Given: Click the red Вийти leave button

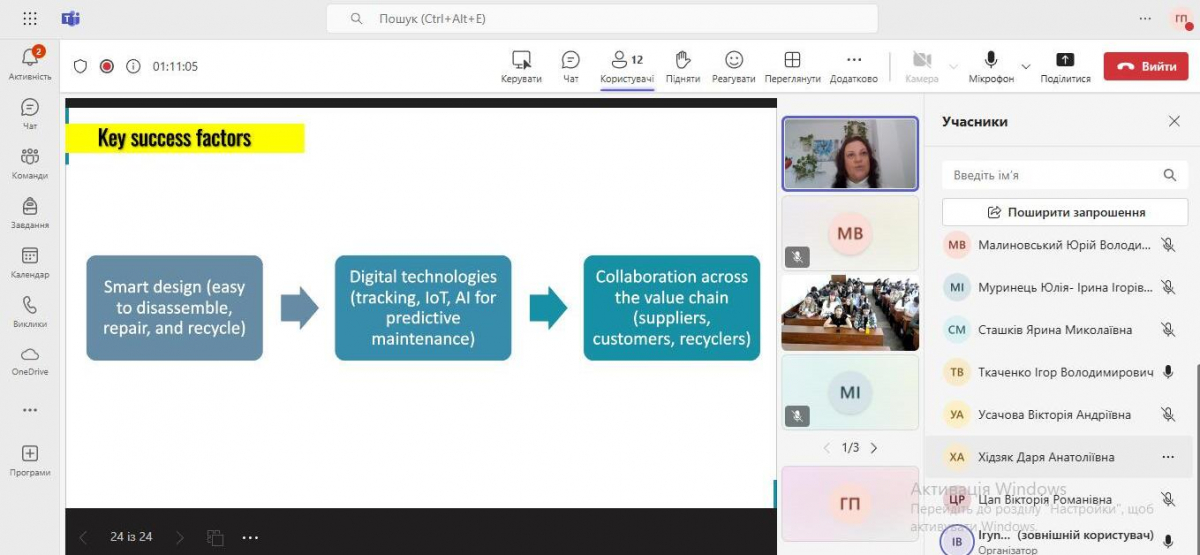Looking at the screenshot, I should pyautogui.click(x=1145, y=66).
